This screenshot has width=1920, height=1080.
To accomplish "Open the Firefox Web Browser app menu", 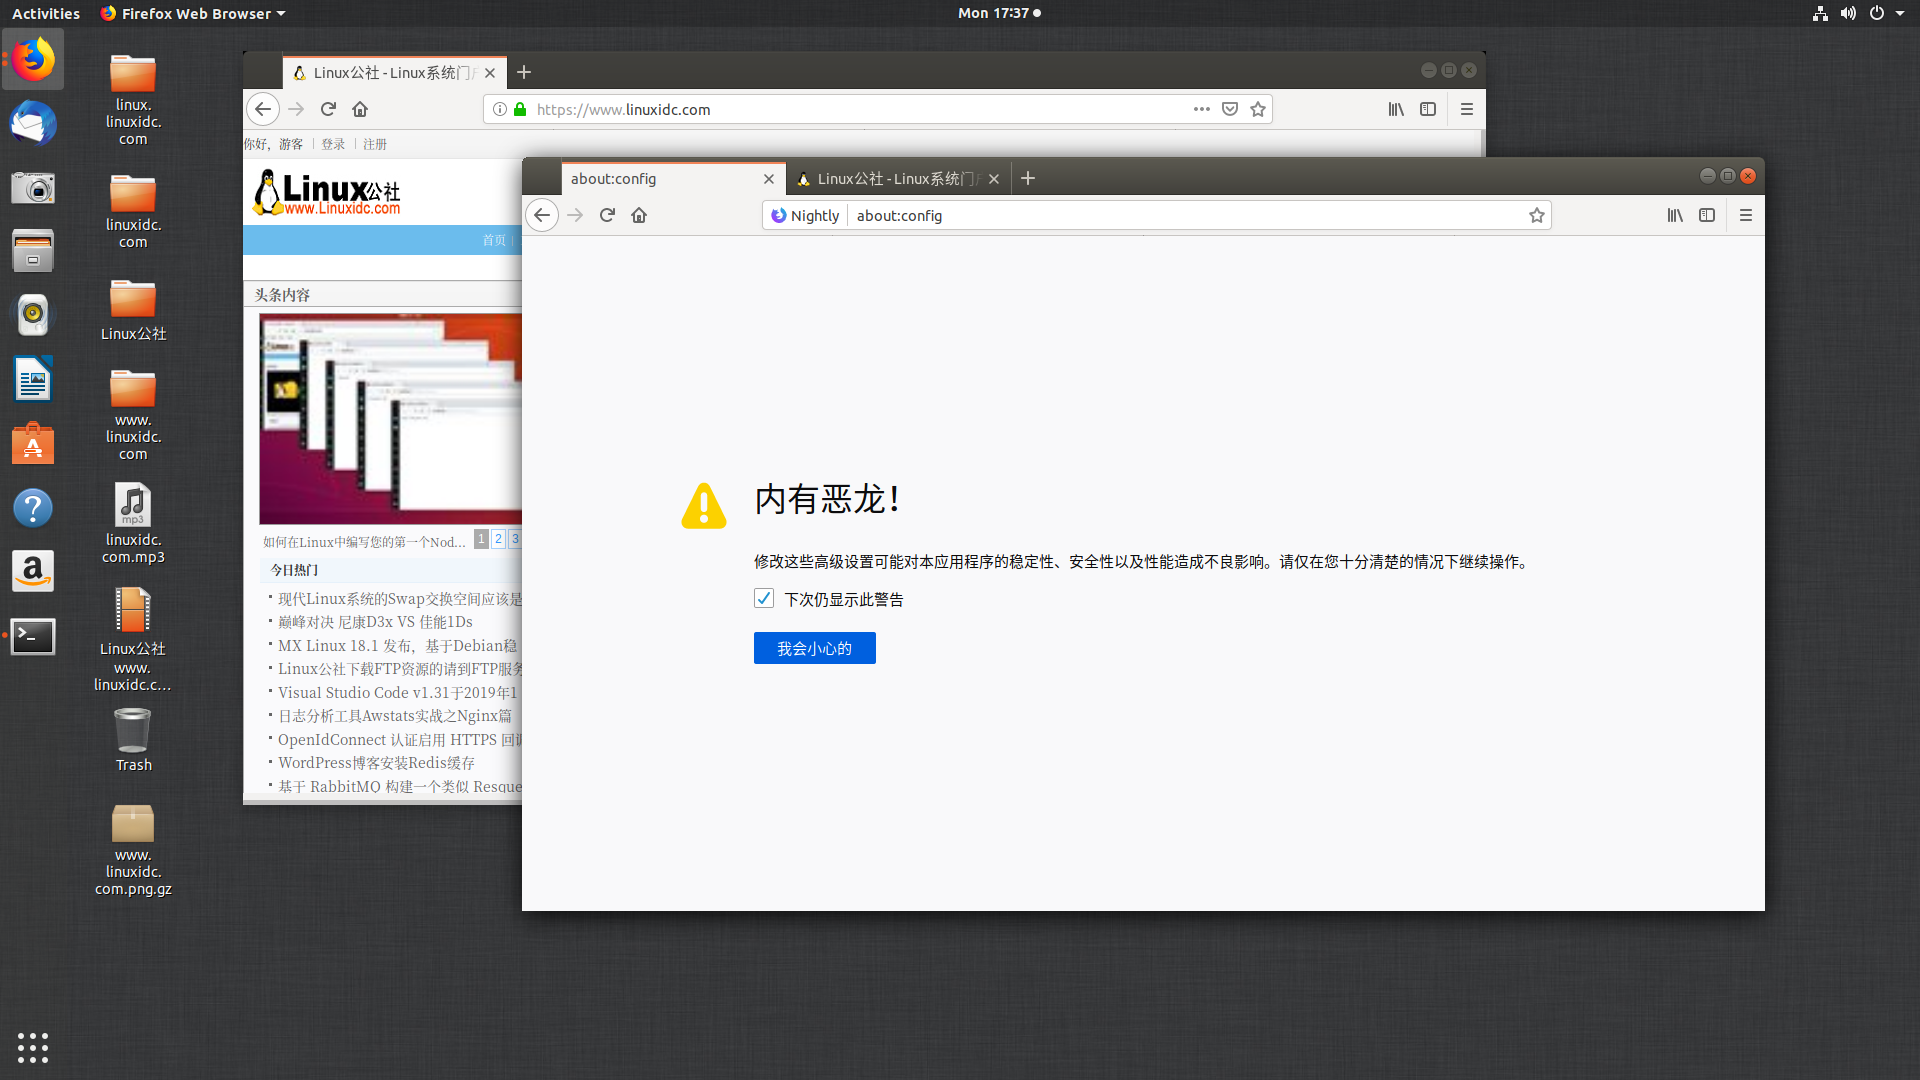I will point(193,13).
